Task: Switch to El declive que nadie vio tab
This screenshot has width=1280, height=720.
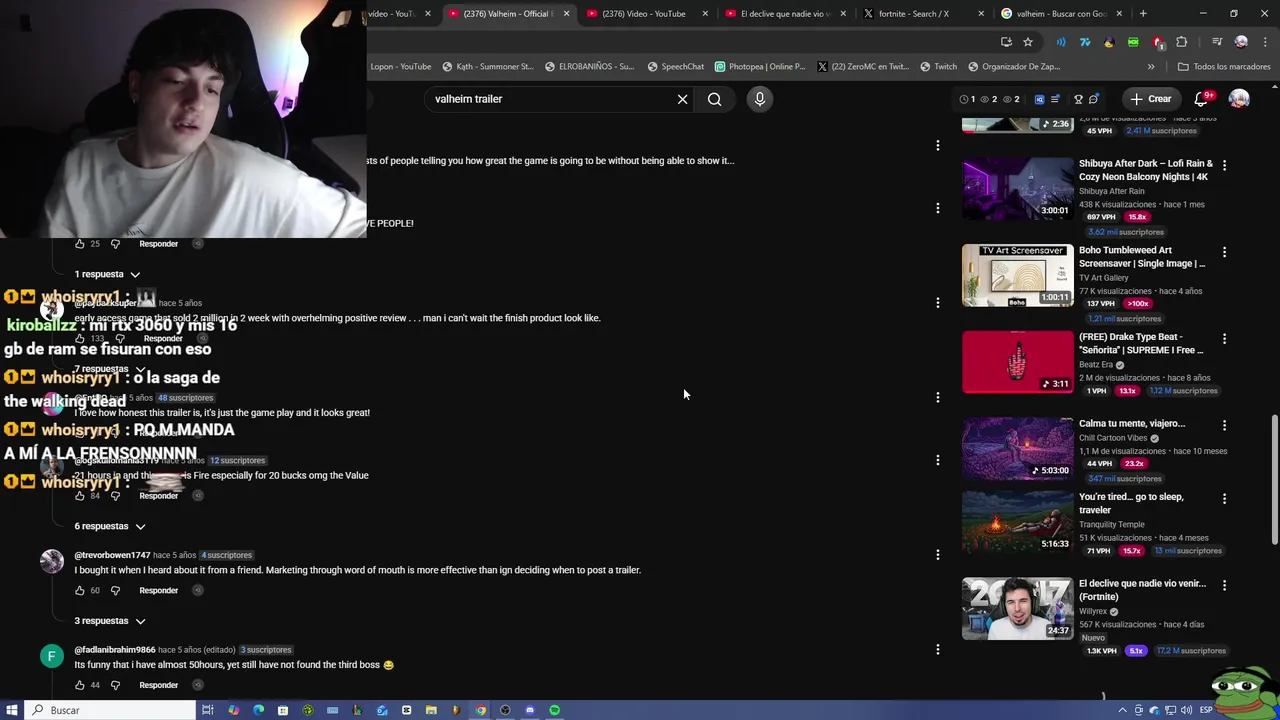Action: [x=785, y=14]
